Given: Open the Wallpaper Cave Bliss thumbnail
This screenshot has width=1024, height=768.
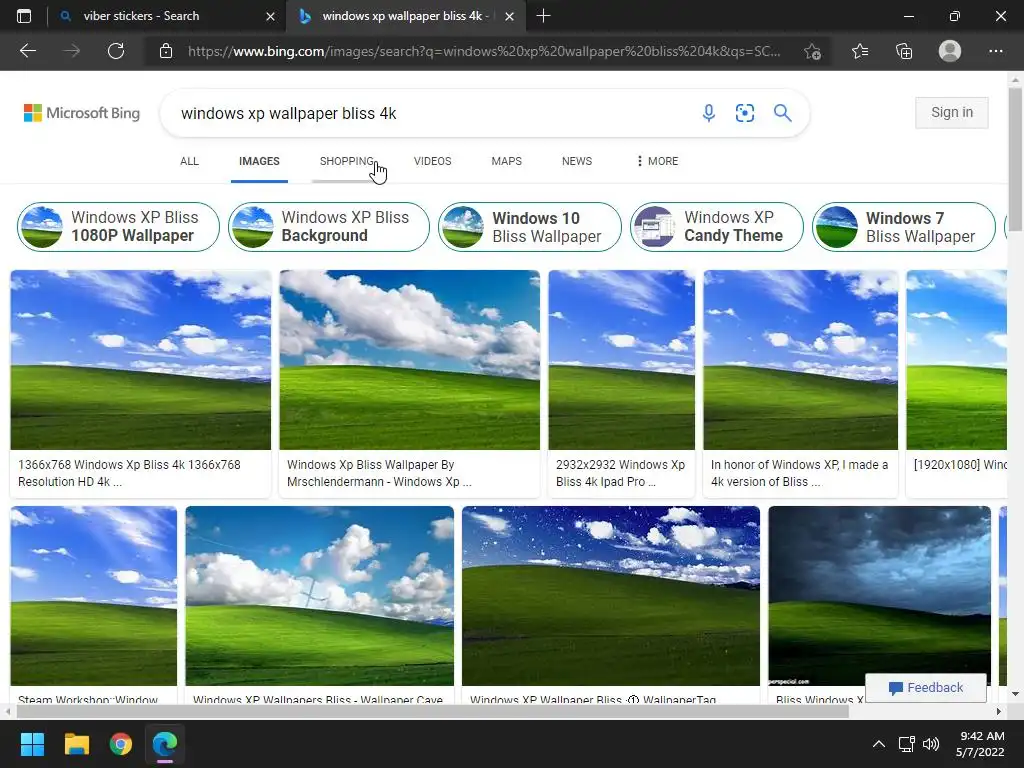Looking at the screenshot, I should (319, 596).
